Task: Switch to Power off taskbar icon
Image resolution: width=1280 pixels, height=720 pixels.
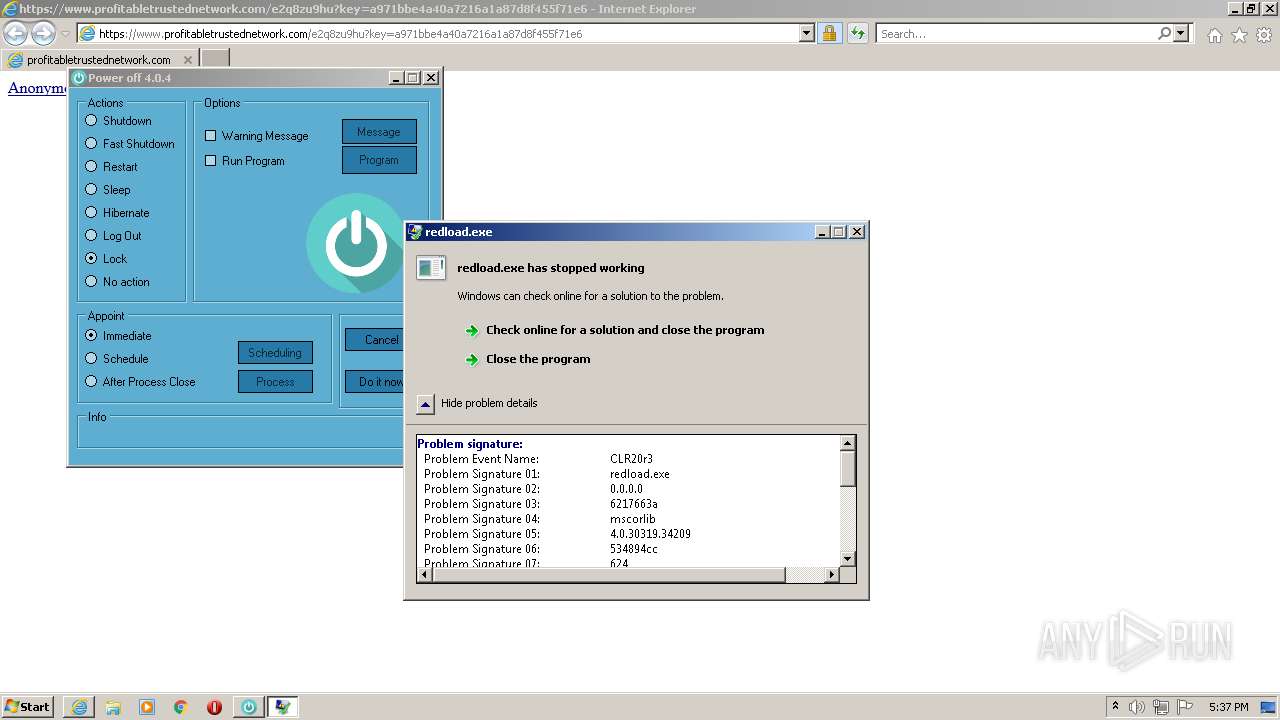Action: click(248, 707)
